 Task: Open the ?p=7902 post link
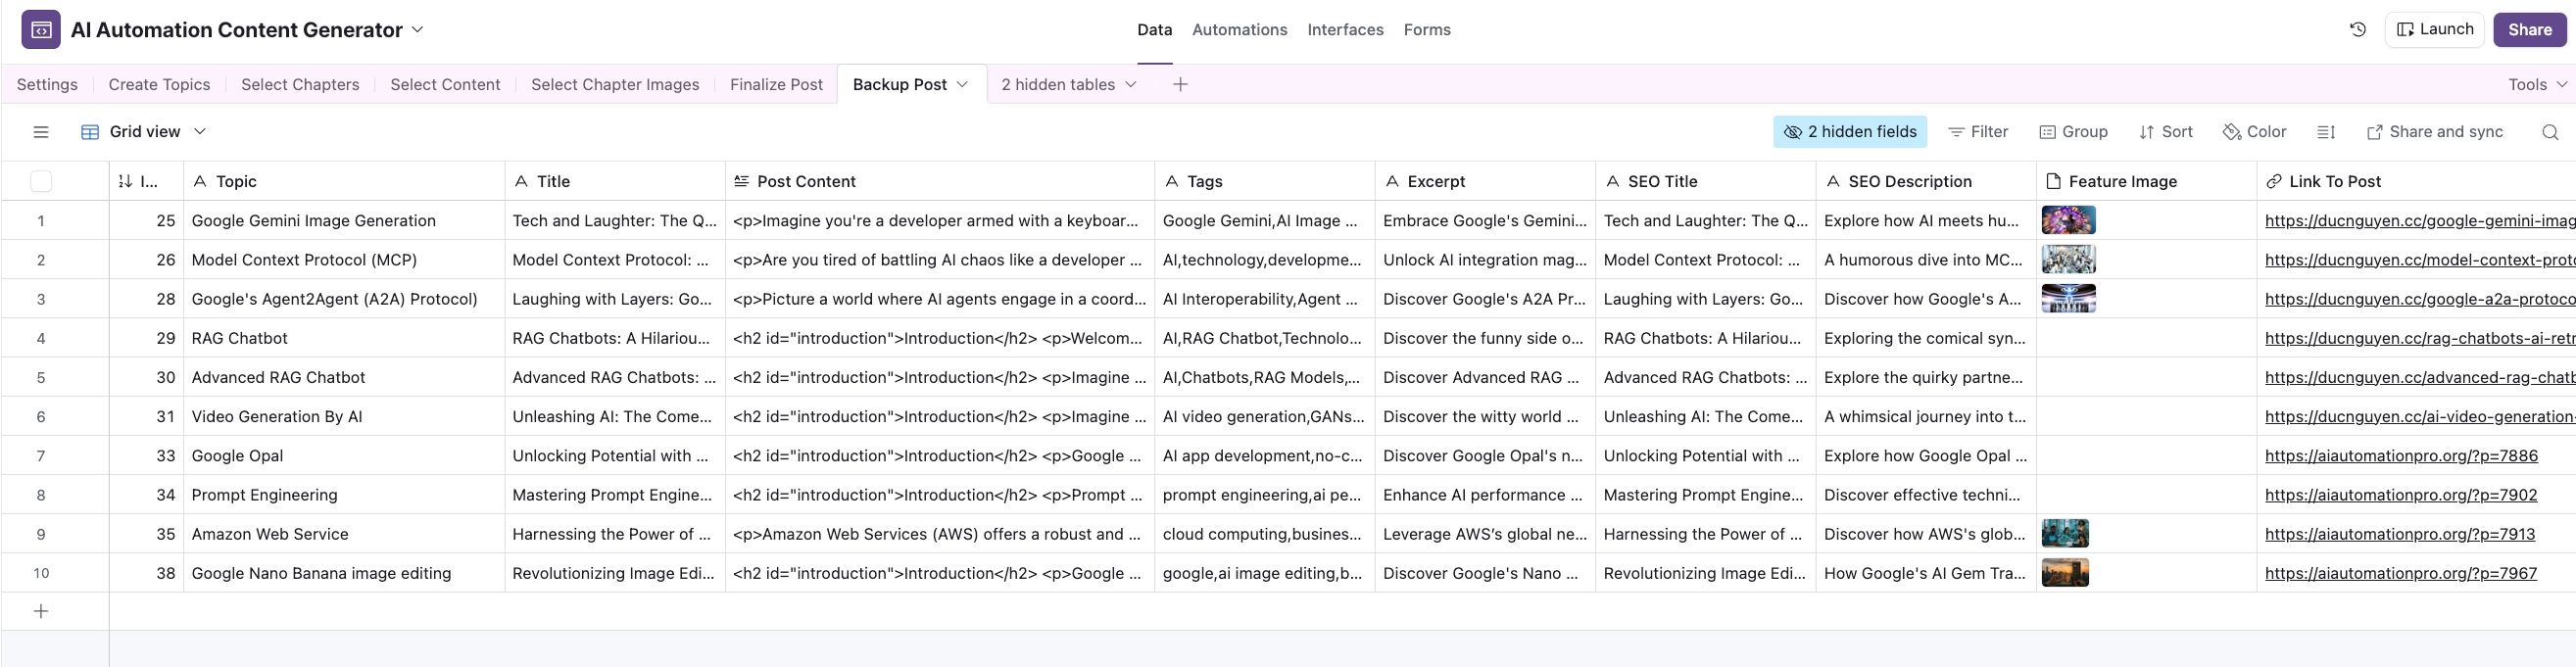(x=2401, y=495)
